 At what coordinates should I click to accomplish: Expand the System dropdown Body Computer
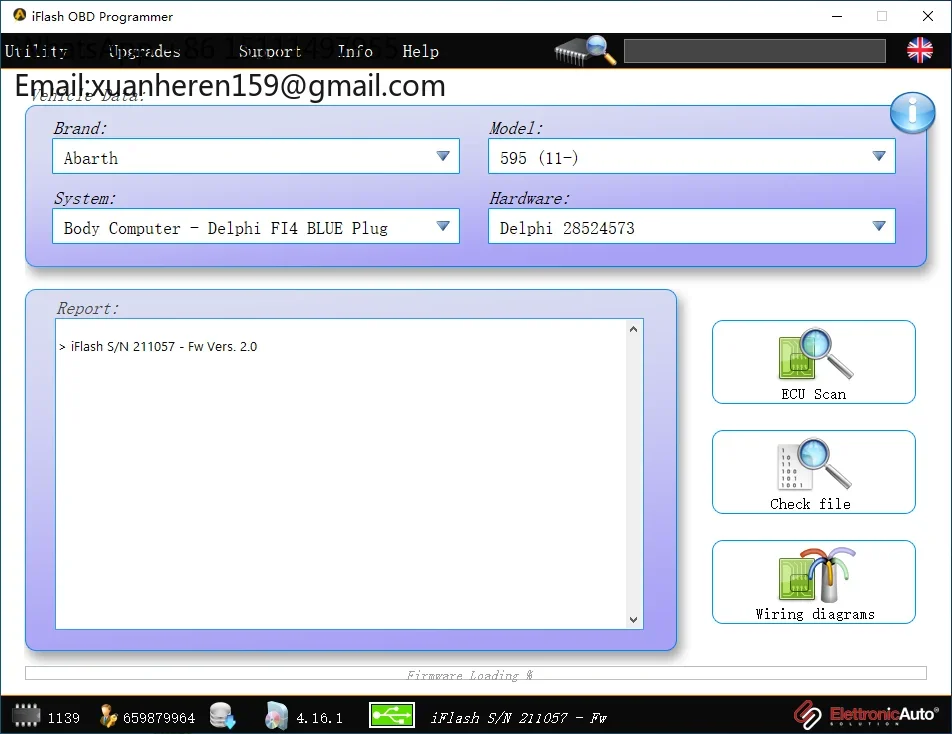256,226
